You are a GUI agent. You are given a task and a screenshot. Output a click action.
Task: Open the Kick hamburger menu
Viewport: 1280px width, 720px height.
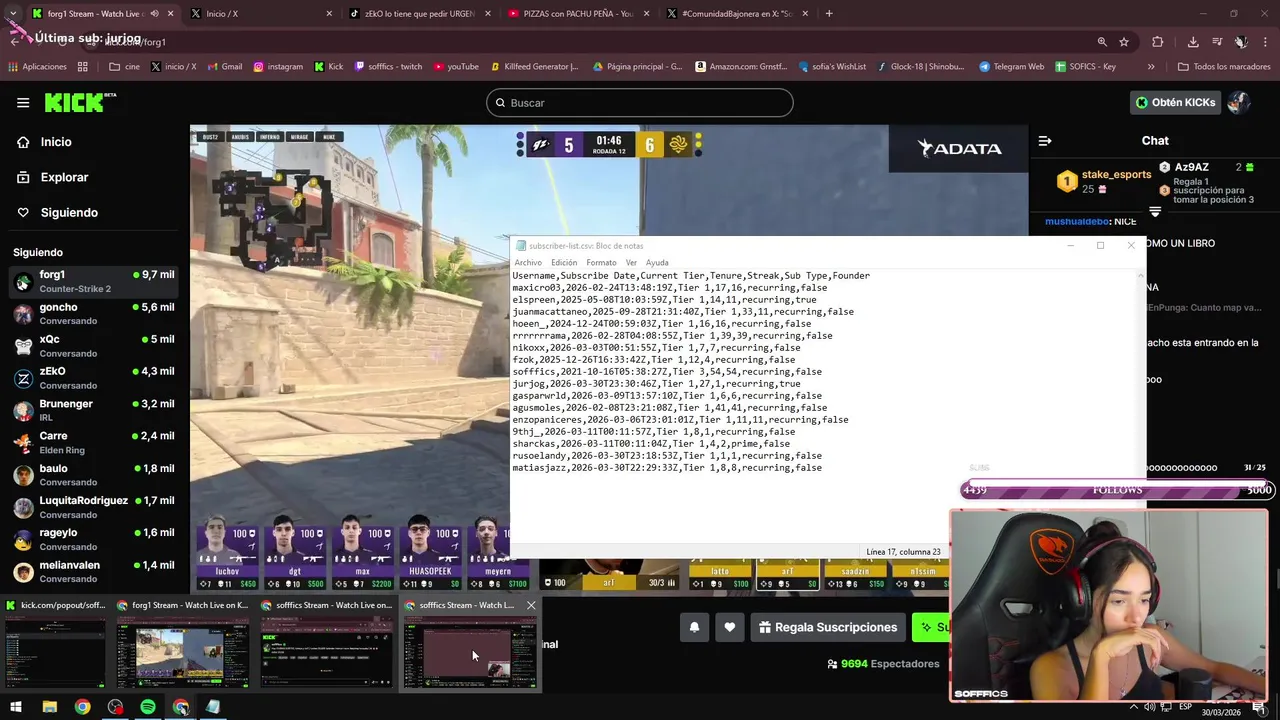tap(23, 103)
